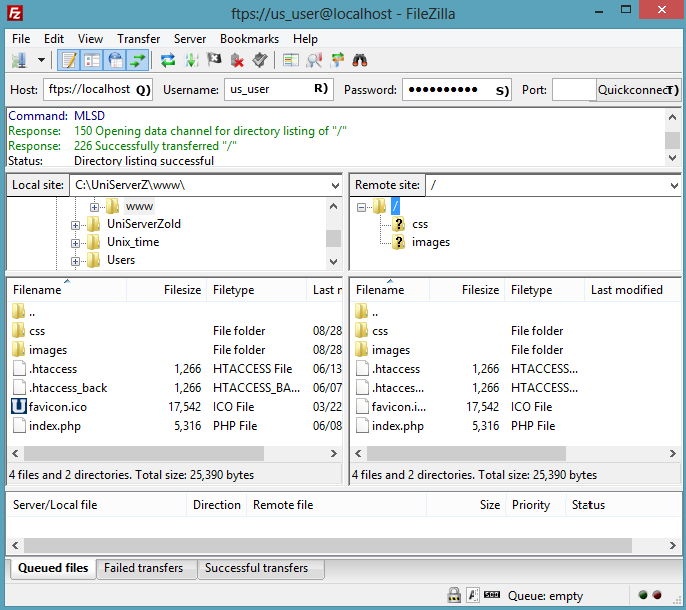Collapse the remote root folder

click(361, 207)
